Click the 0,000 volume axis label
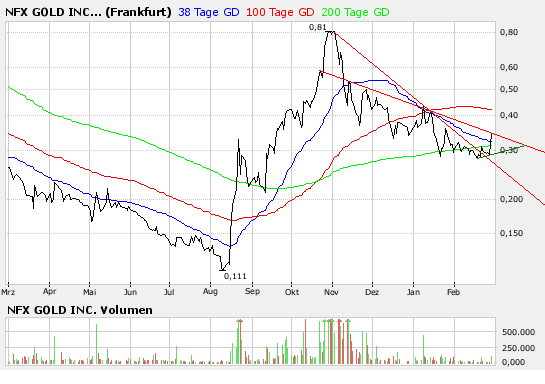545x384 pixels. coord(513,362)
